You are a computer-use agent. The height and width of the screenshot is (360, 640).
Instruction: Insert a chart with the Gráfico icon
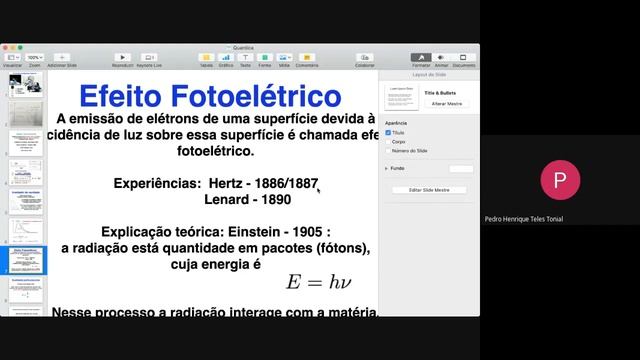click(226, 58)
